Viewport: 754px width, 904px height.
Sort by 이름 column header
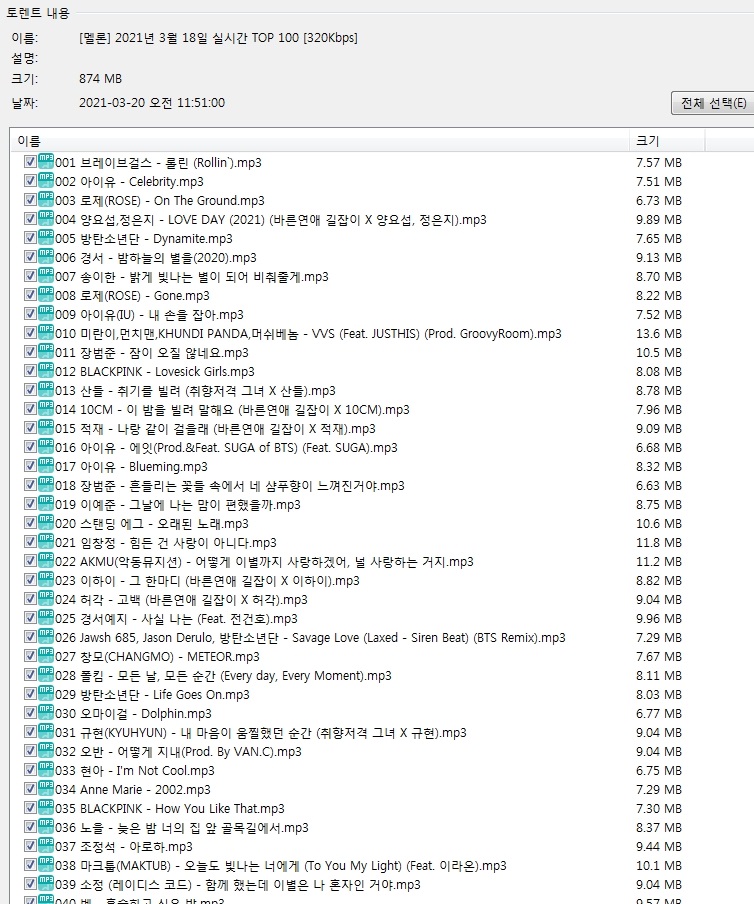320,141
